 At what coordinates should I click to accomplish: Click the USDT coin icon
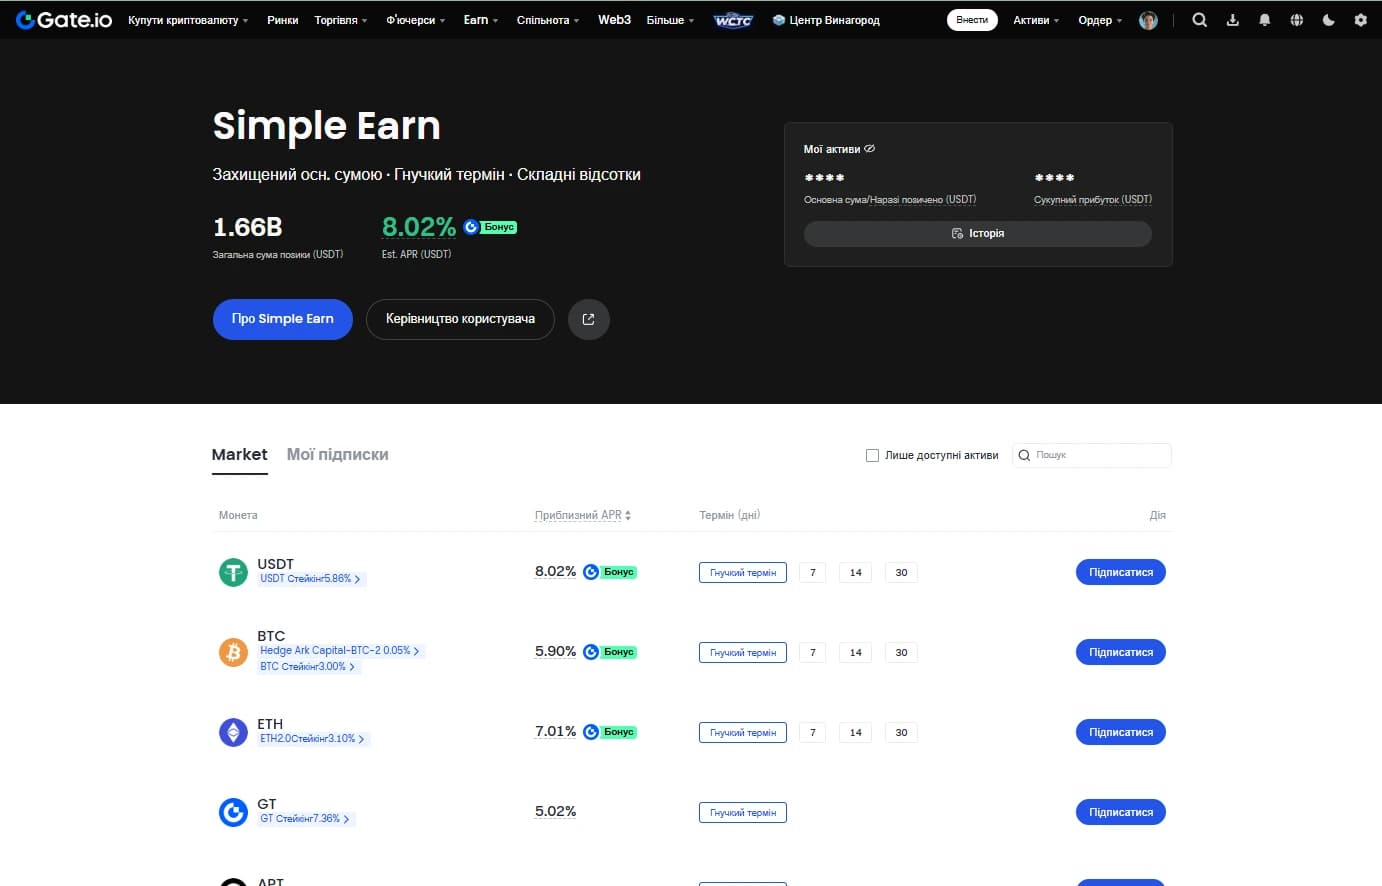click(x=233, y=572)
